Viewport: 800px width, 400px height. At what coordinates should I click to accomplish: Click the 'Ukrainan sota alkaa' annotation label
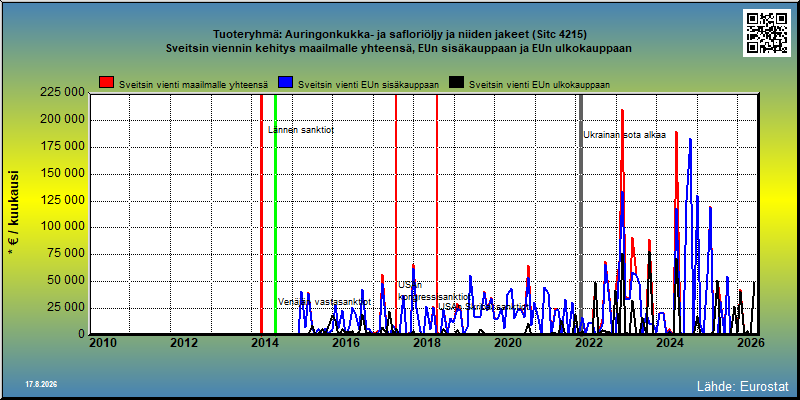[x=624, y=135]
